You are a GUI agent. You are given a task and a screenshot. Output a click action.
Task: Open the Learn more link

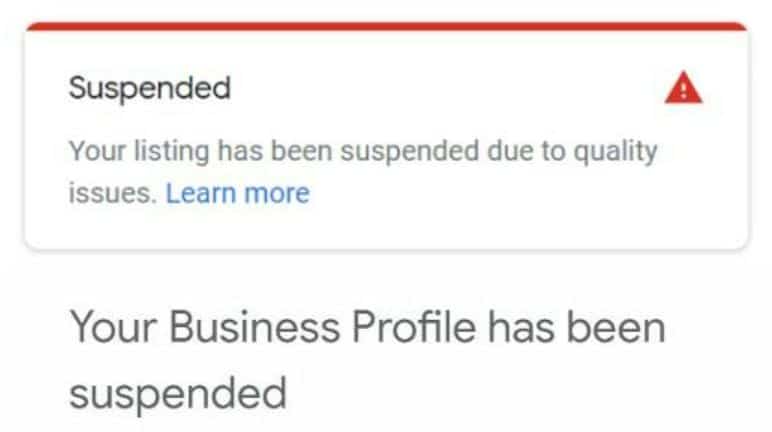coord(237,192)
